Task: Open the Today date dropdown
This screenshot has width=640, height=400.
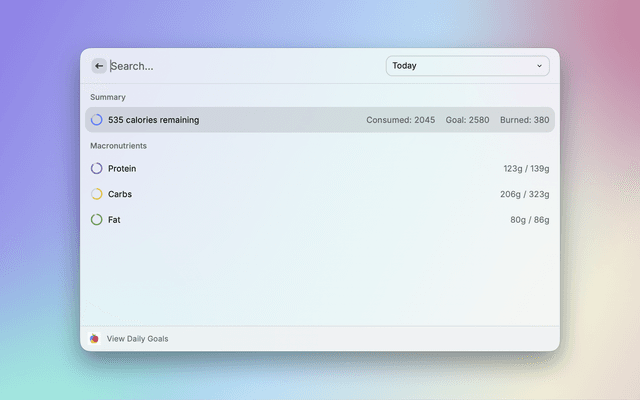Action: click(466, 66)
